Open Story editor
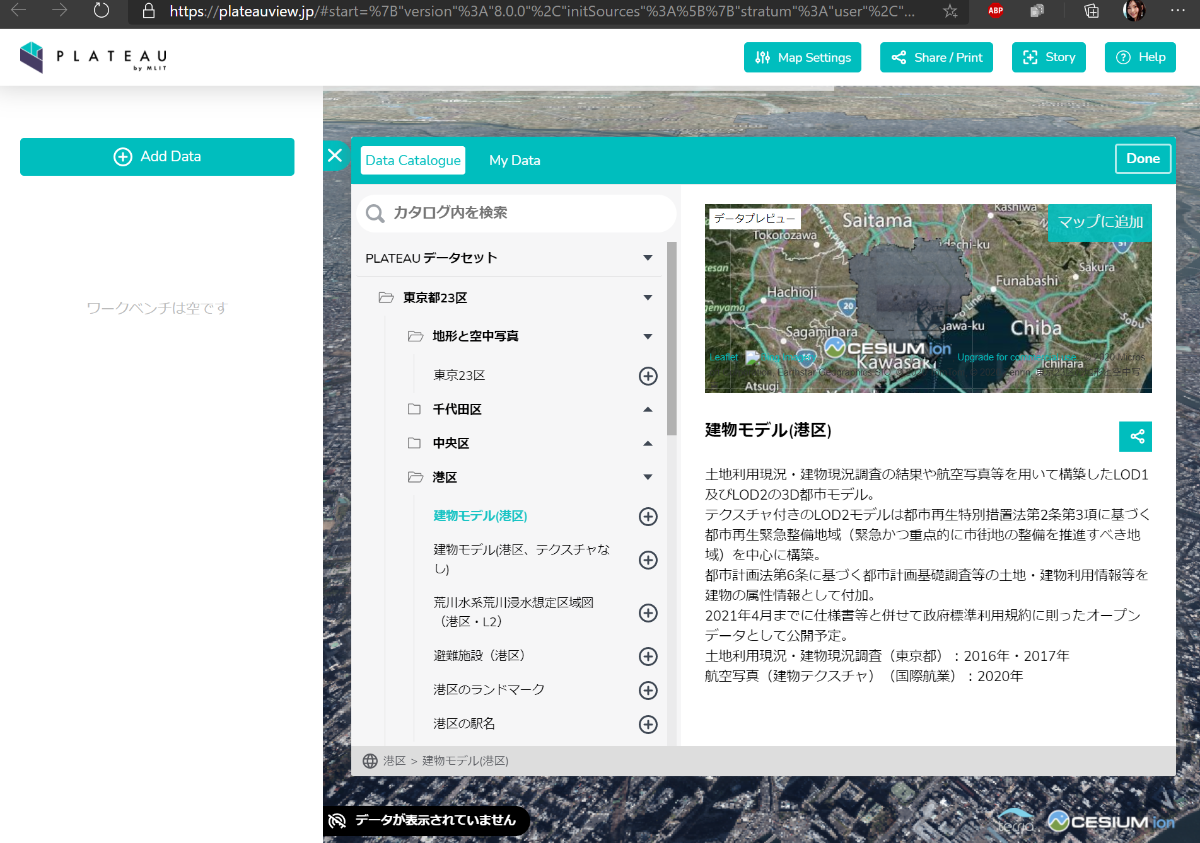The width and height of the screenshot is (1200, 843). click(x=1049, y=57)
